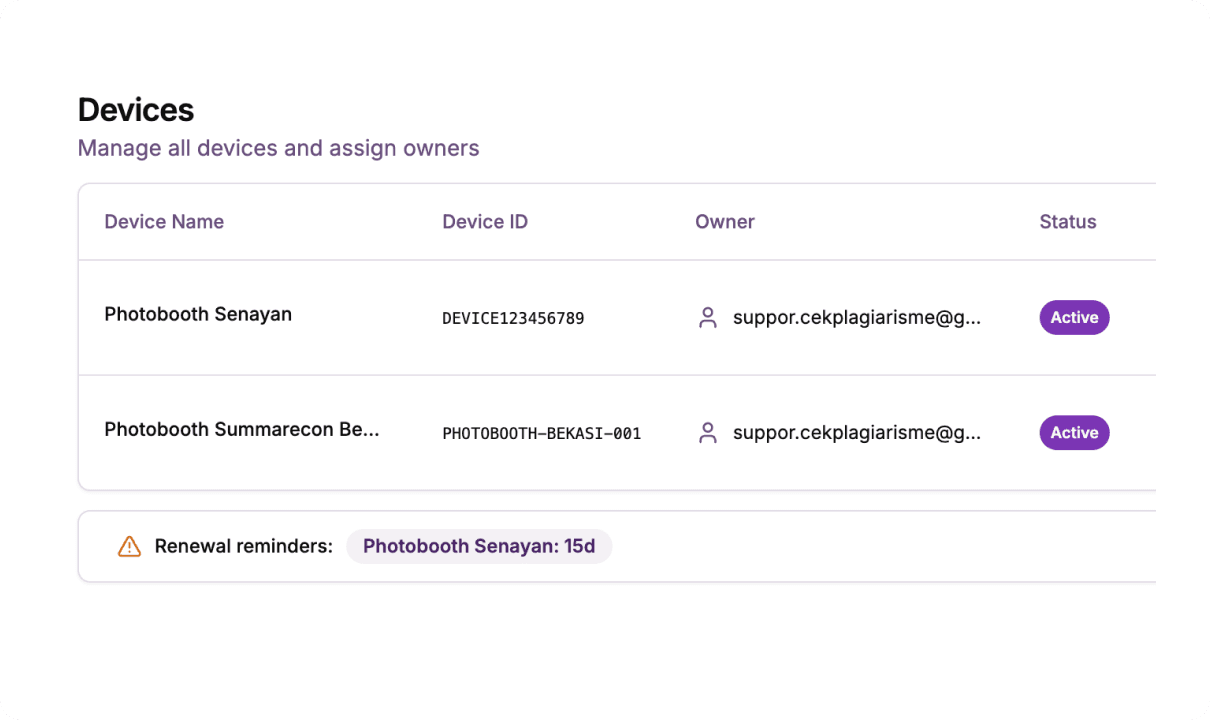This screenshot has height=720, width=1210.
Task: Select device ID PHOTOBOOTH-BEKASI-001
Action: pyautogui.click(x=541, y=434)
